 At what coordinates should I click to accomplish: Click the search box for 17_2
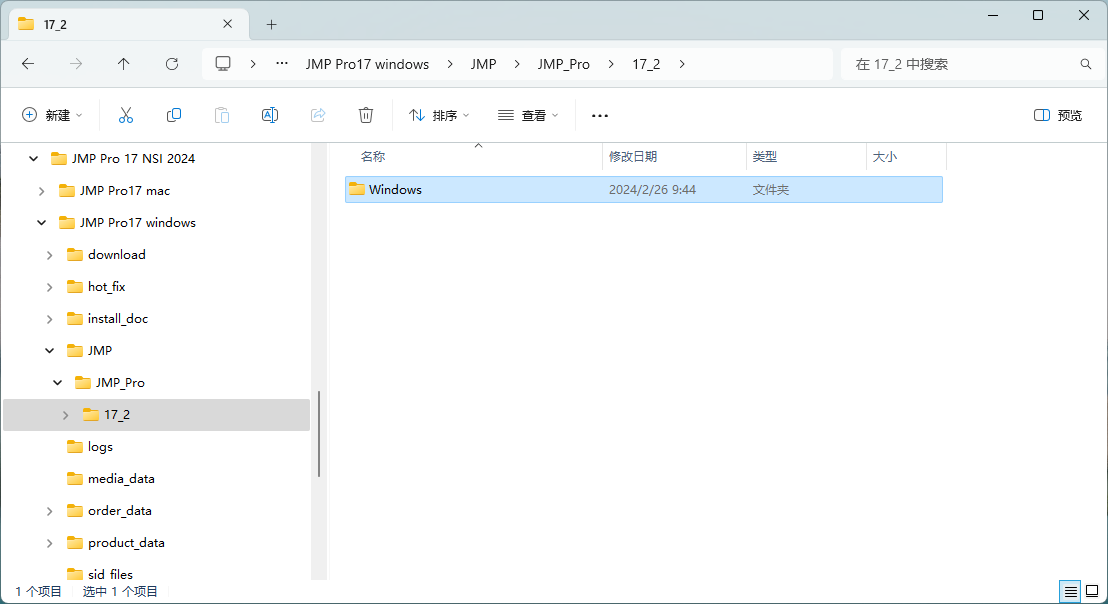point(960,64)
